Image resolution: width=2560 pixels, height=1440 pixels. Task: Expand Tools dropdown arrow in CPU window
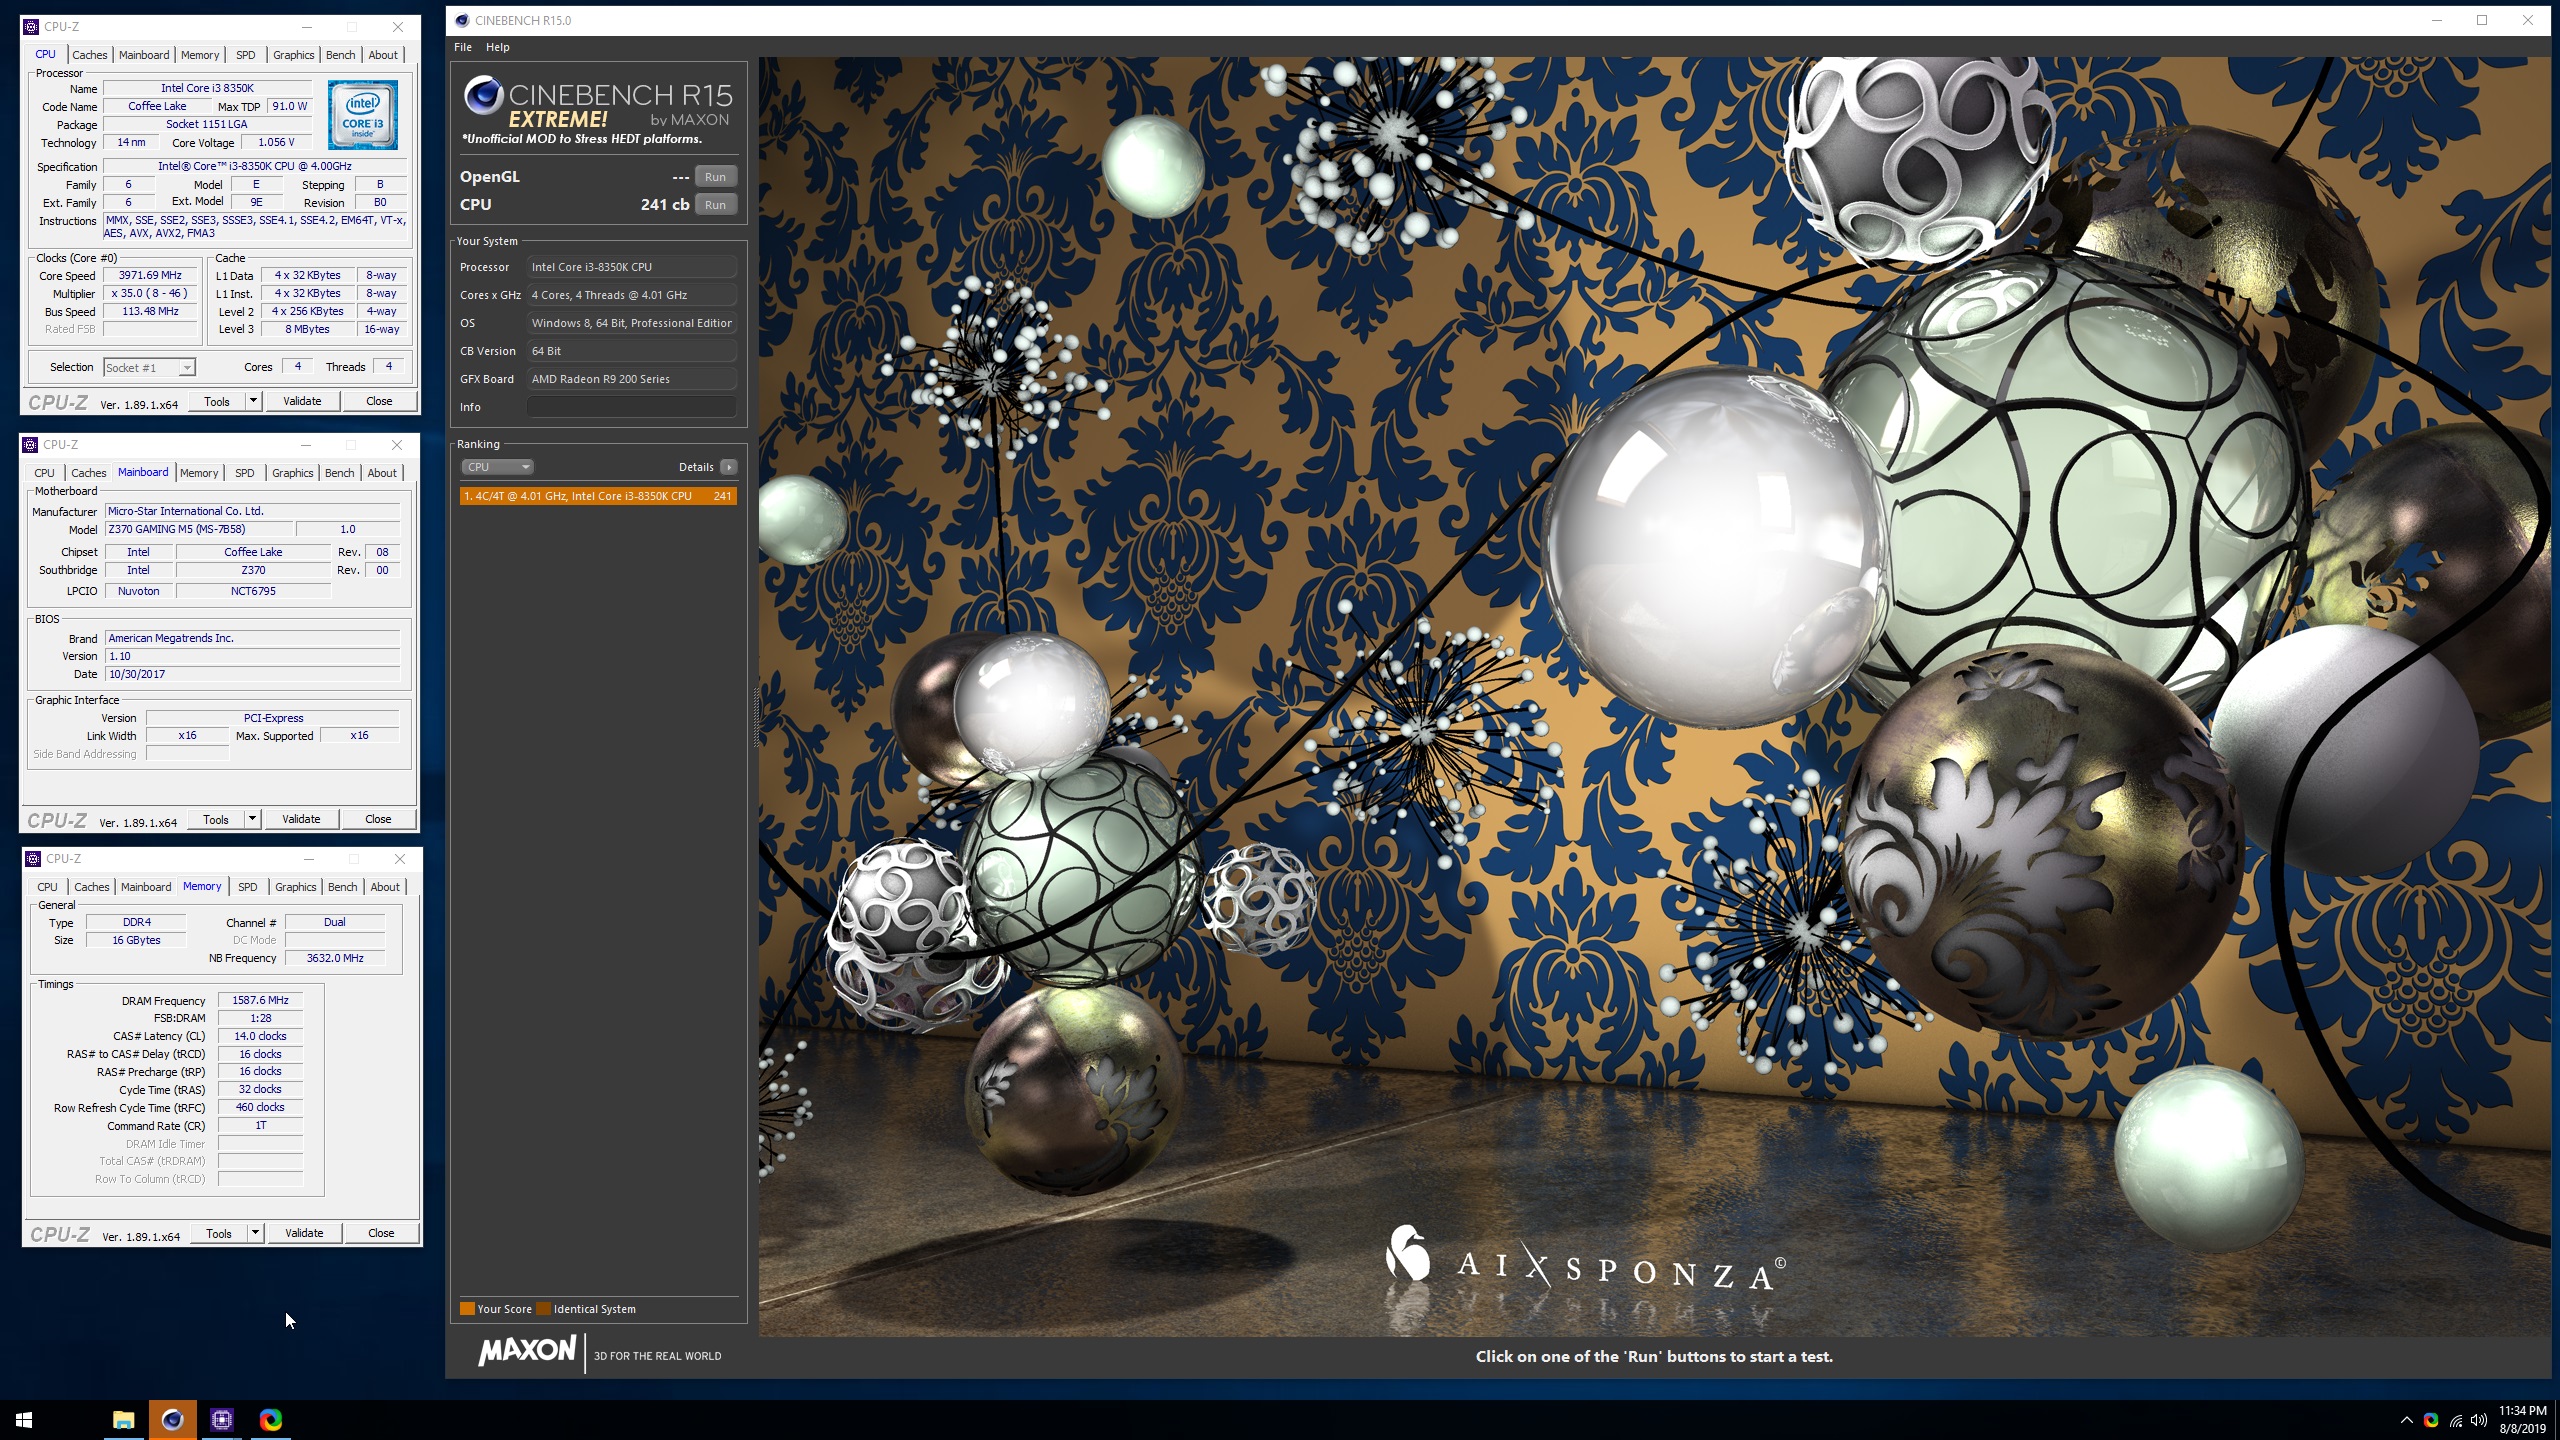(x=253, y=401)
